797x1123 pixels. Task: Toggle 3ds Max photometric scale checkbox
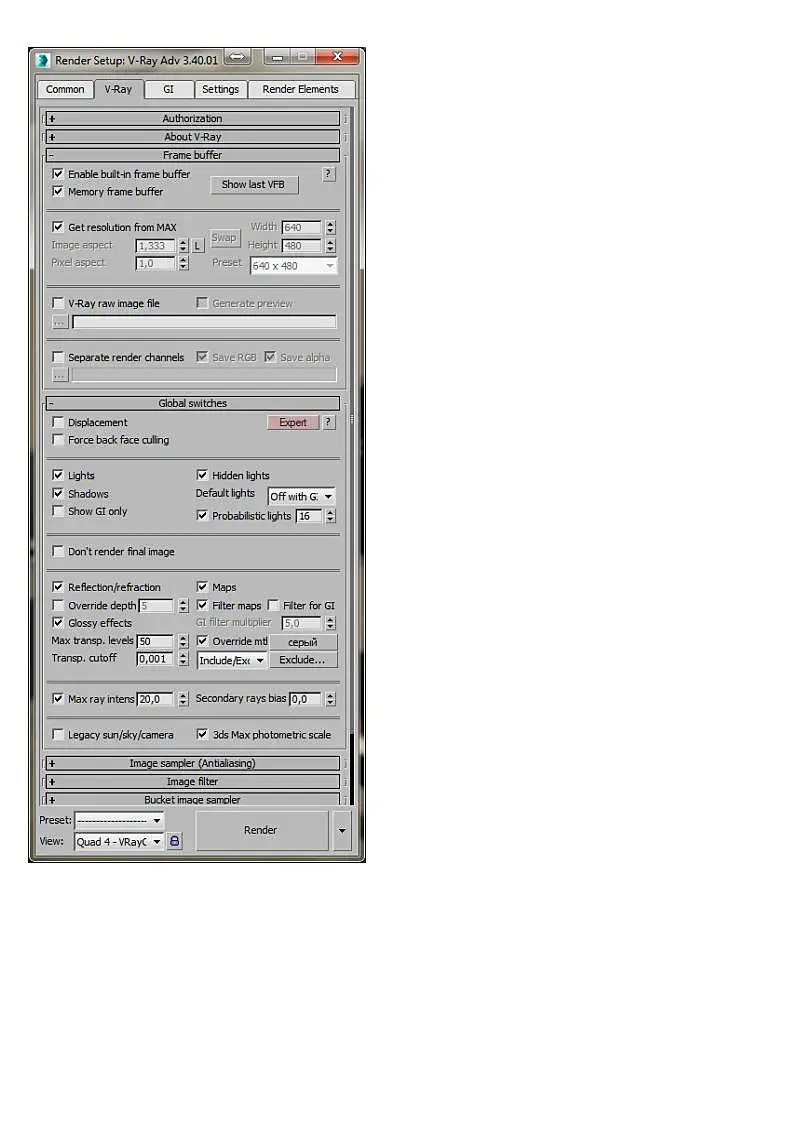coord(202,735)
